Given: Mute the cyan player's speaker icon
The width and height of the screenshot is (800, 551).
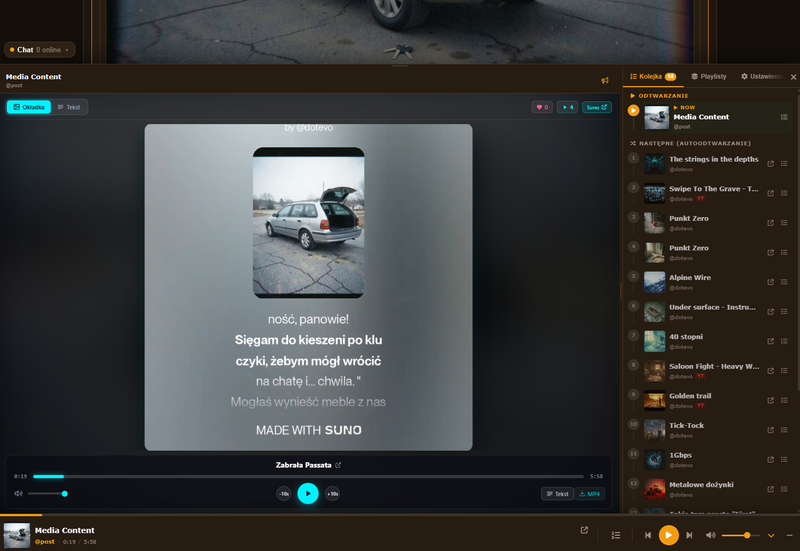Looking at the screenshot, I should [x=18, y=493].
